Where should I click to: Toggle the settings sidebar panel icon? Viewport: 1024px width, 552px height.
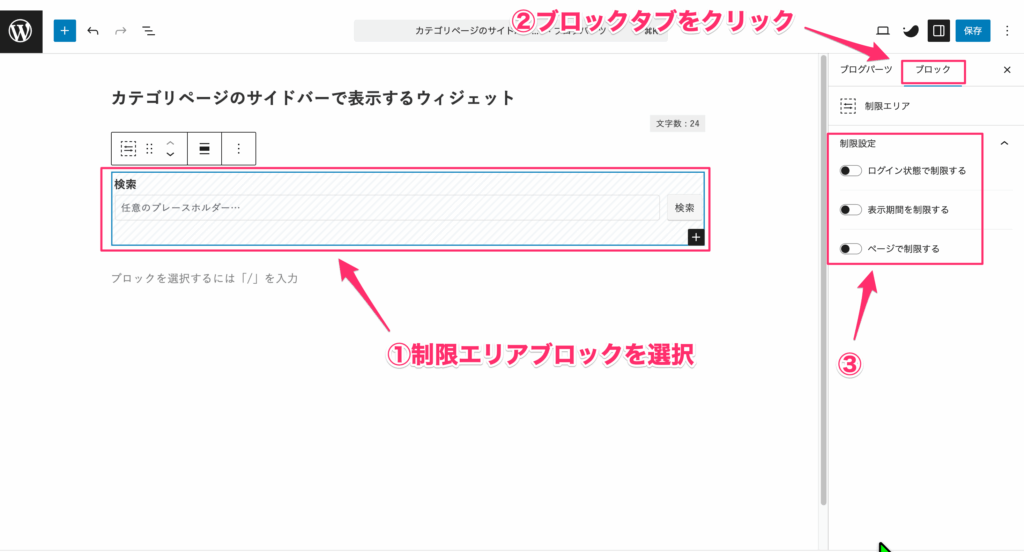938,31
